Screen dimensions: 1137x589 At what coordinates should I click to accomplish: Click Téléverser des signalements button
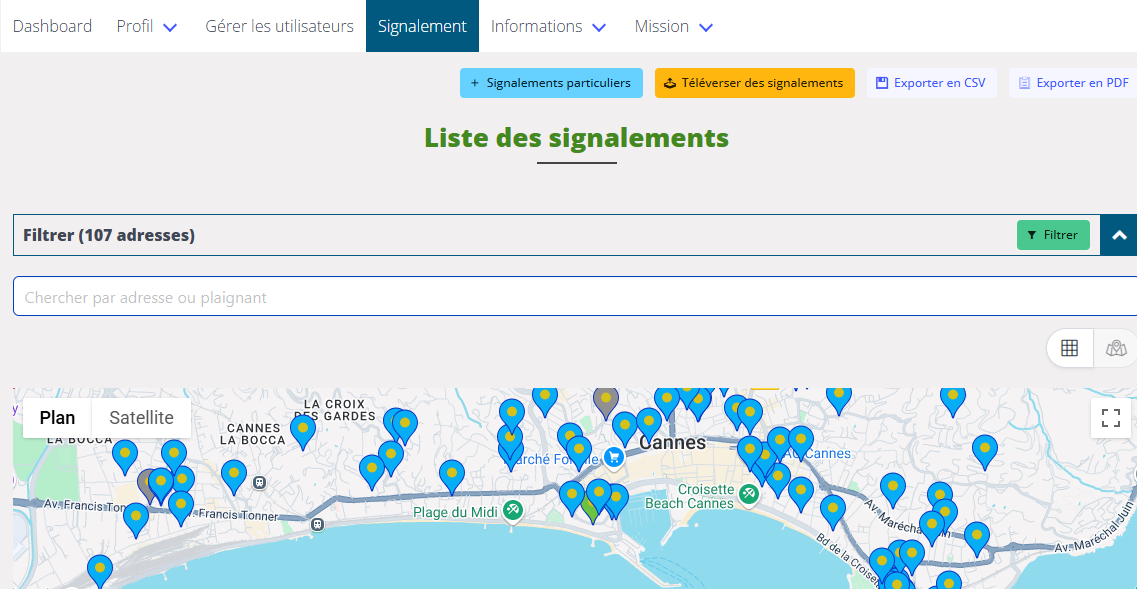tap(754, 83)
